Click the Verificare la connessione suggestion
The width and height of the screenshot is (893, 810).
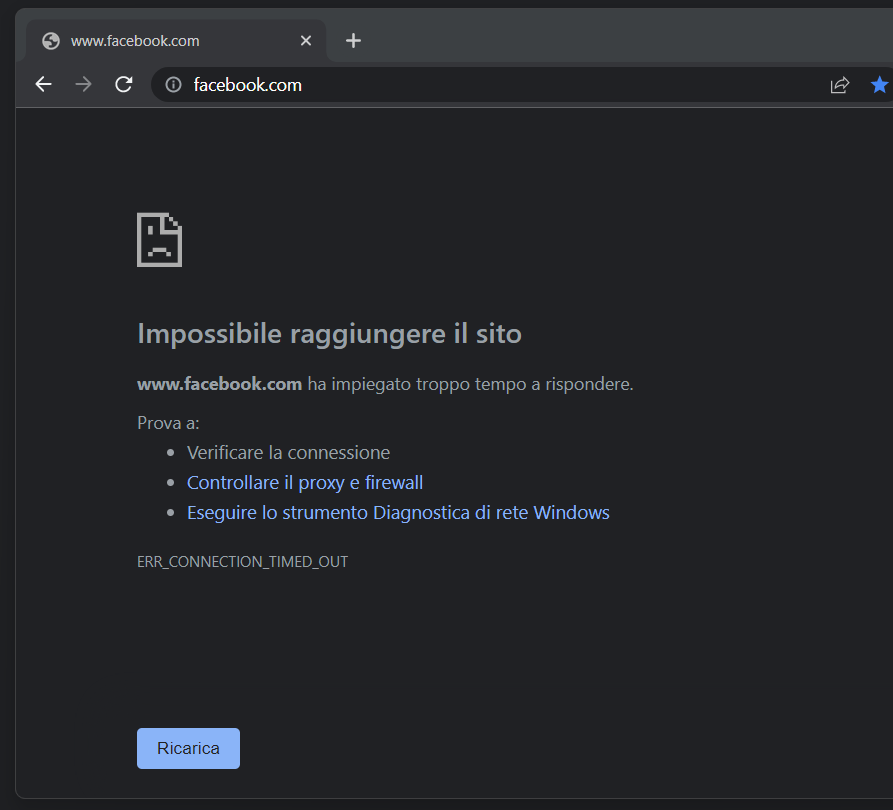pyautogui.click(x=288, y=453)
